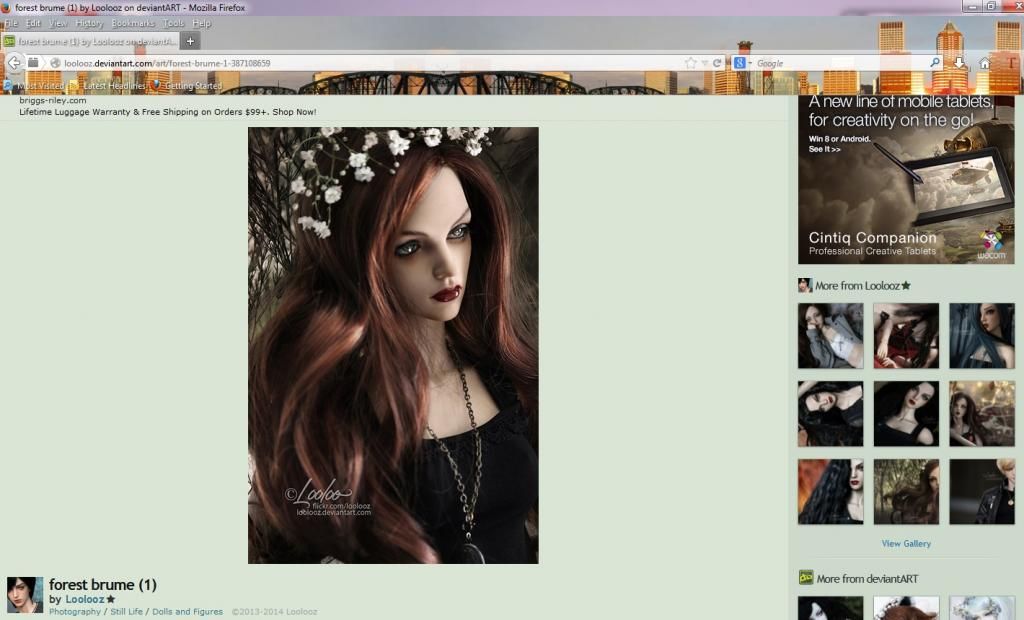Click the View Gallery link
Image resolution: width=1024 pixels, height=620 pixels.
click(906, 544)
